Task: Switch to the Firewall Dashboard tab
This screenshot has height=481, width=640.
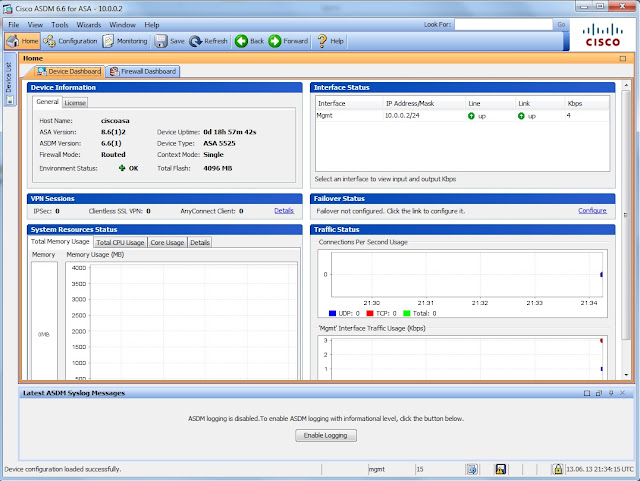Action: pos(143,71)
